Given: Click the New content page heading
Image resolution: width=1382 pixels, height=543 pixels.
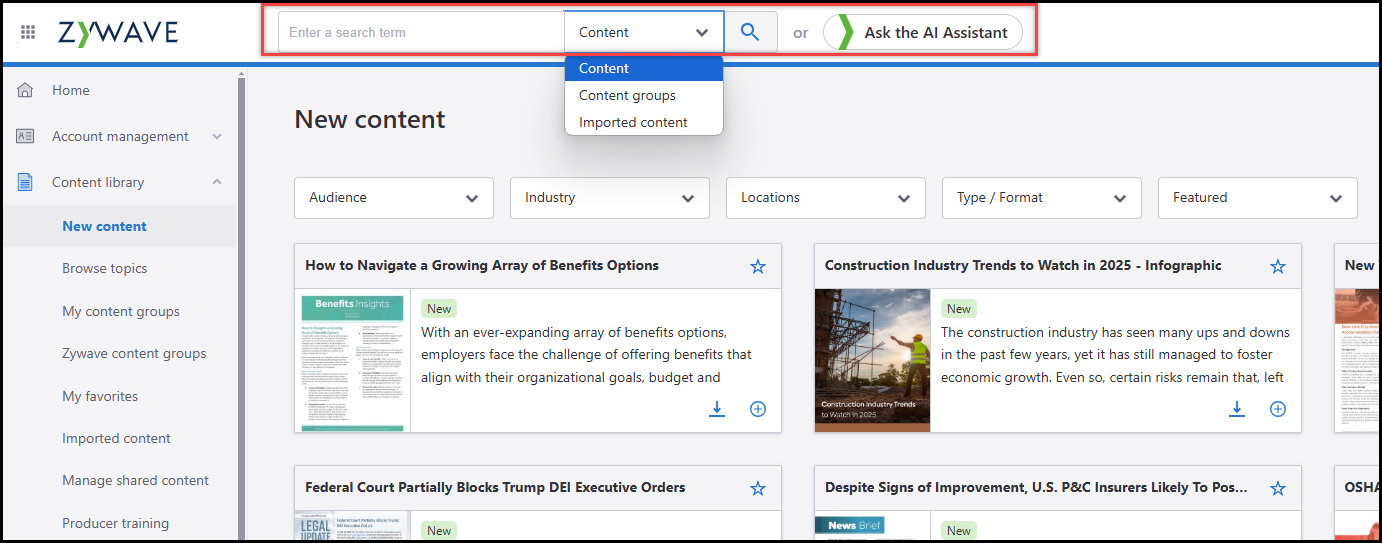Looking at the screenshot, I should click(370, 119).
